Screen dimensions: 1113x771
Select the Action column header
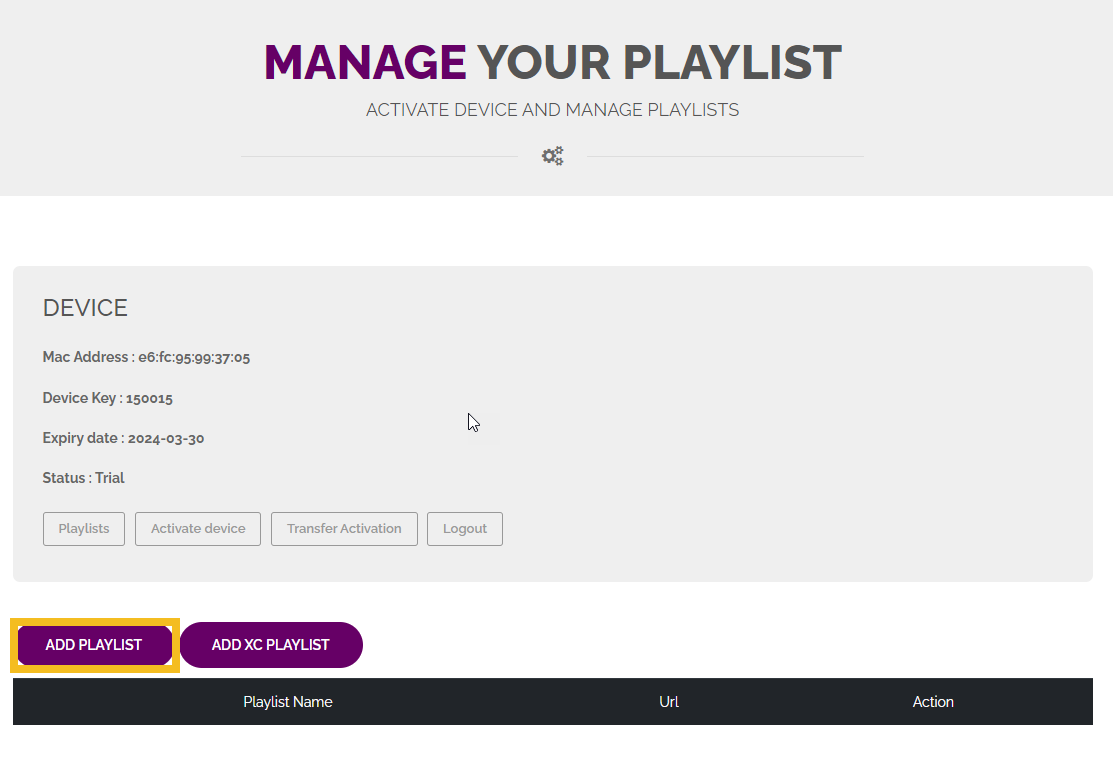click(x=932, y=701)
